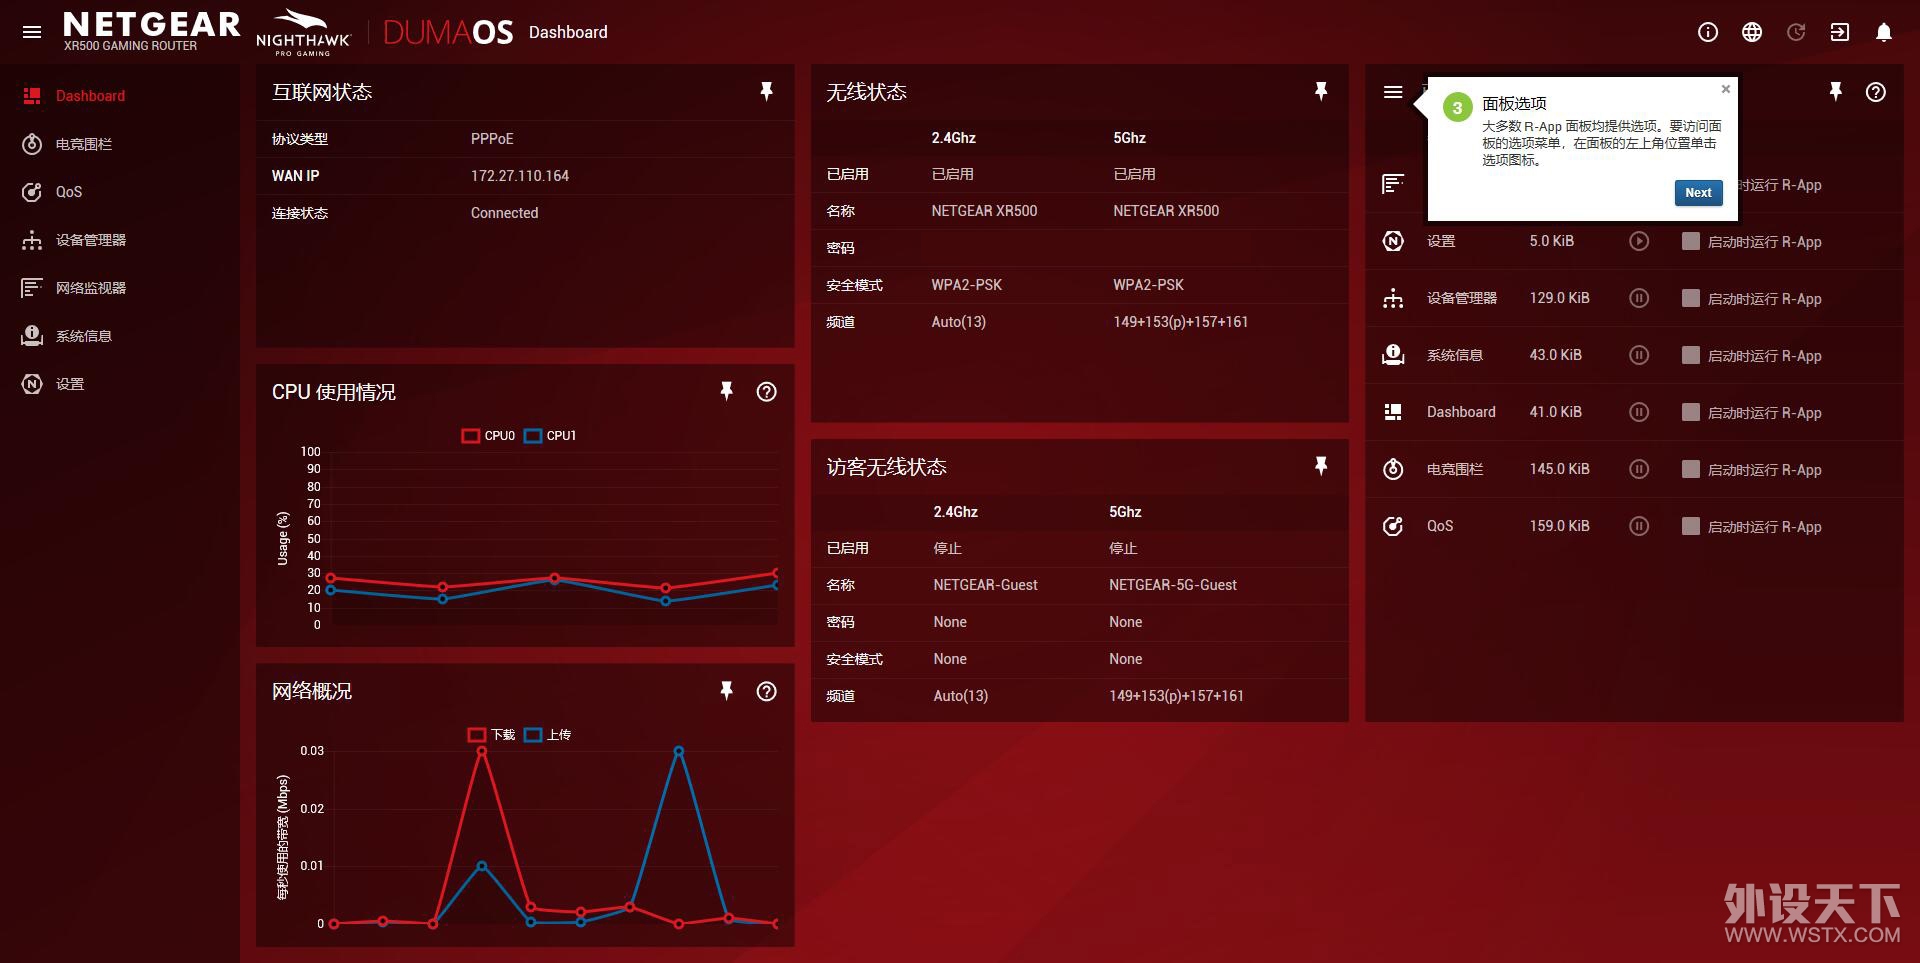Click QoS icon in R-App list
This screenshot has height=963, width=1920.
tap(1393, 526)
